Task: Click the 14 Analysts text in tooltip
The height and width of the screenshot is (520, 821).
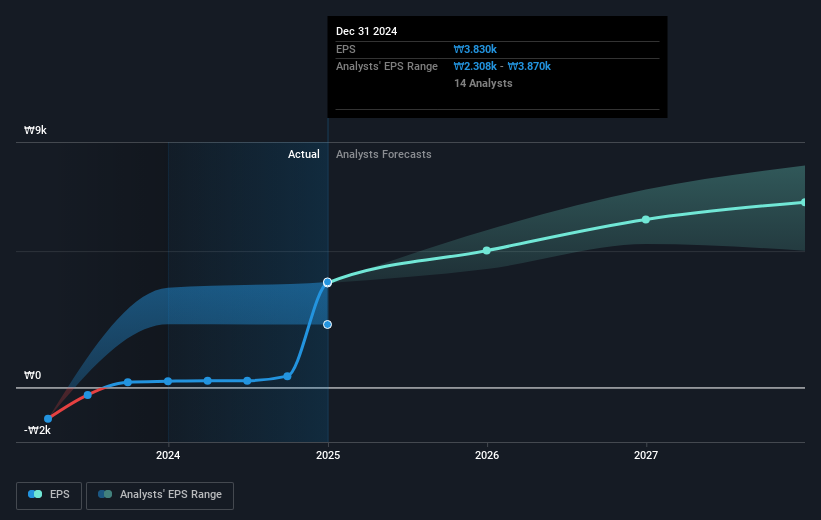Action: [483, 83]
